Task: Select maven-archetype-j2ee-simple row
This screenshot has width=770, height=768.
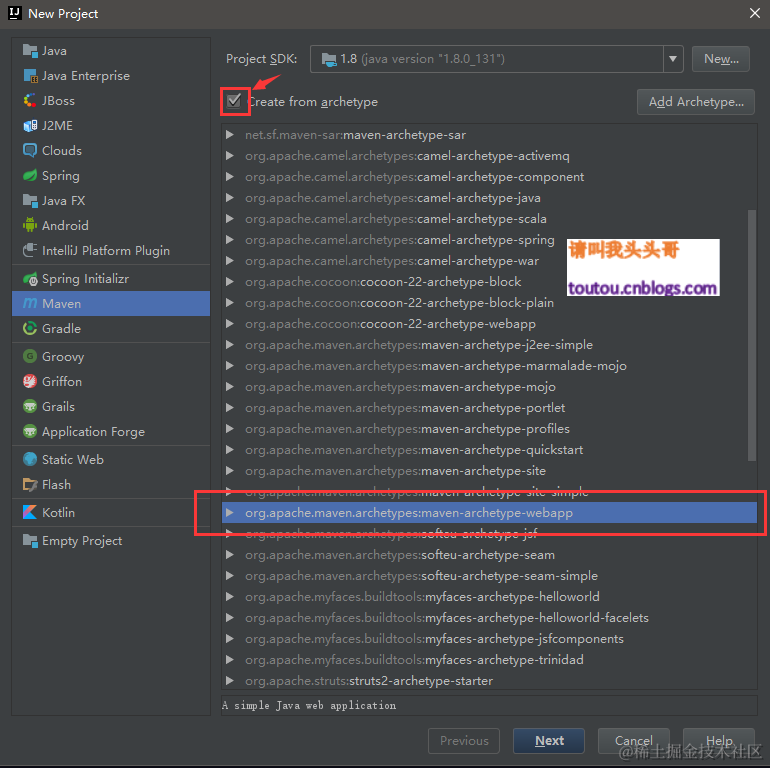Action: 489,345
